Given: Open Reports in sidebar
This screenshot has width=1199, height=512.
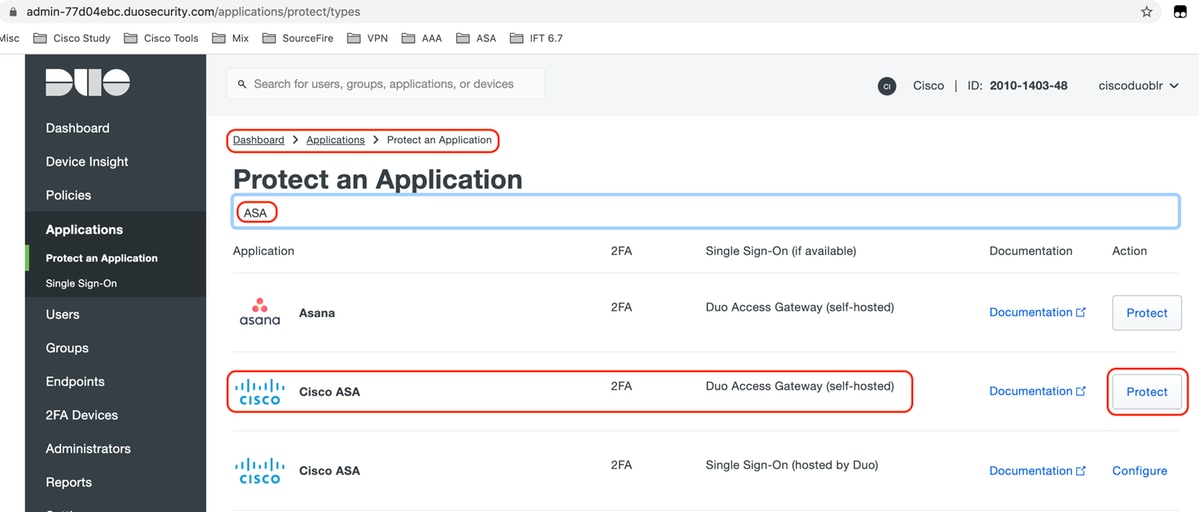Looking at the screenshot, I should [x=69, y=483].
